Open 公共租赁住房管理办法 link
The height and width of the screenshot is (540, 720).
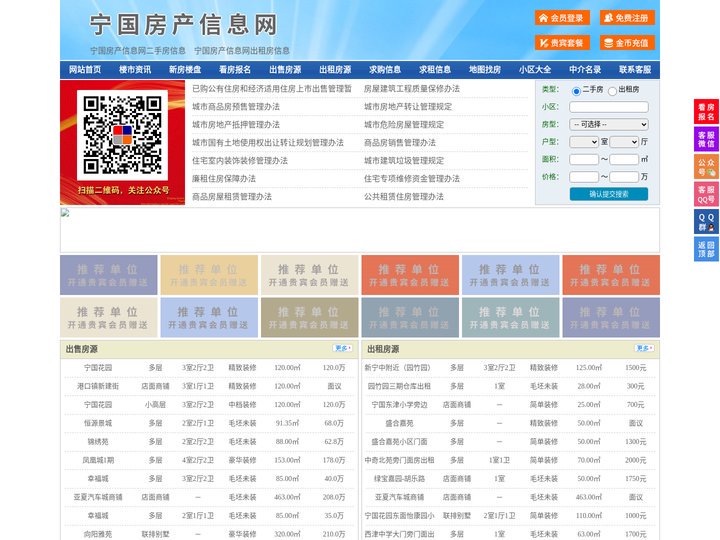404,197
